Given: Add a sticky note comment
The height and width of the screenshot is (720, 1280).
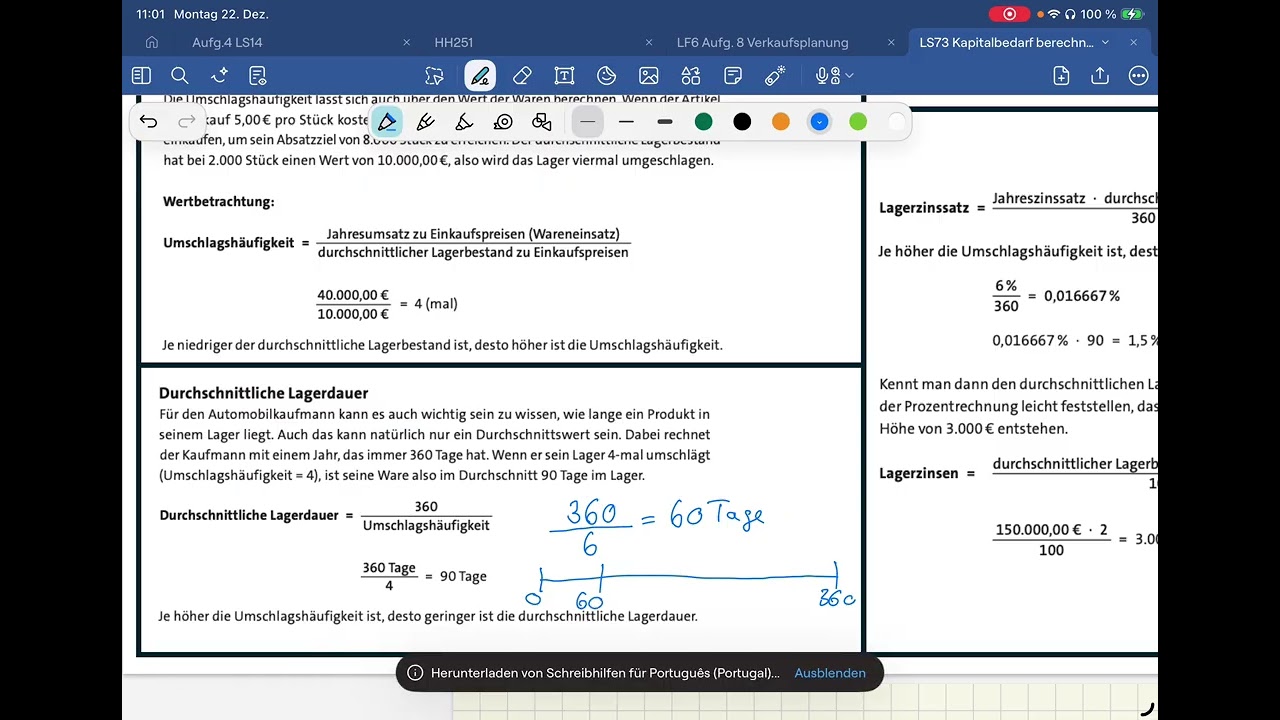Looking at the screenshot, I should tap(733, 76).
